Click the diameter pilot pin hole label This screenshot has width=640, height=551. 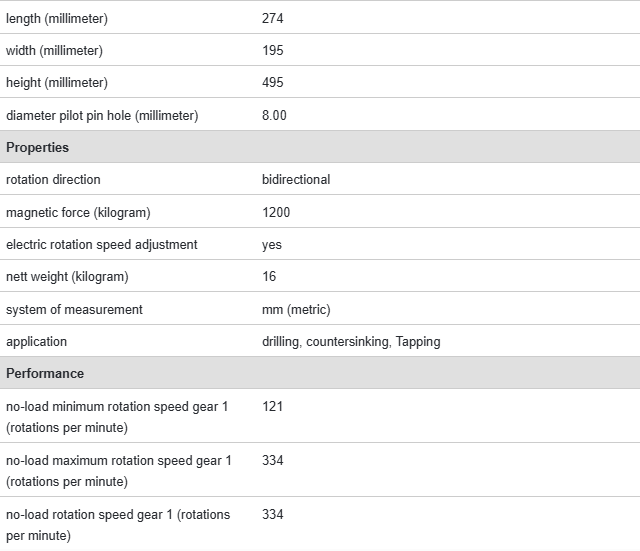pos(102,115)
